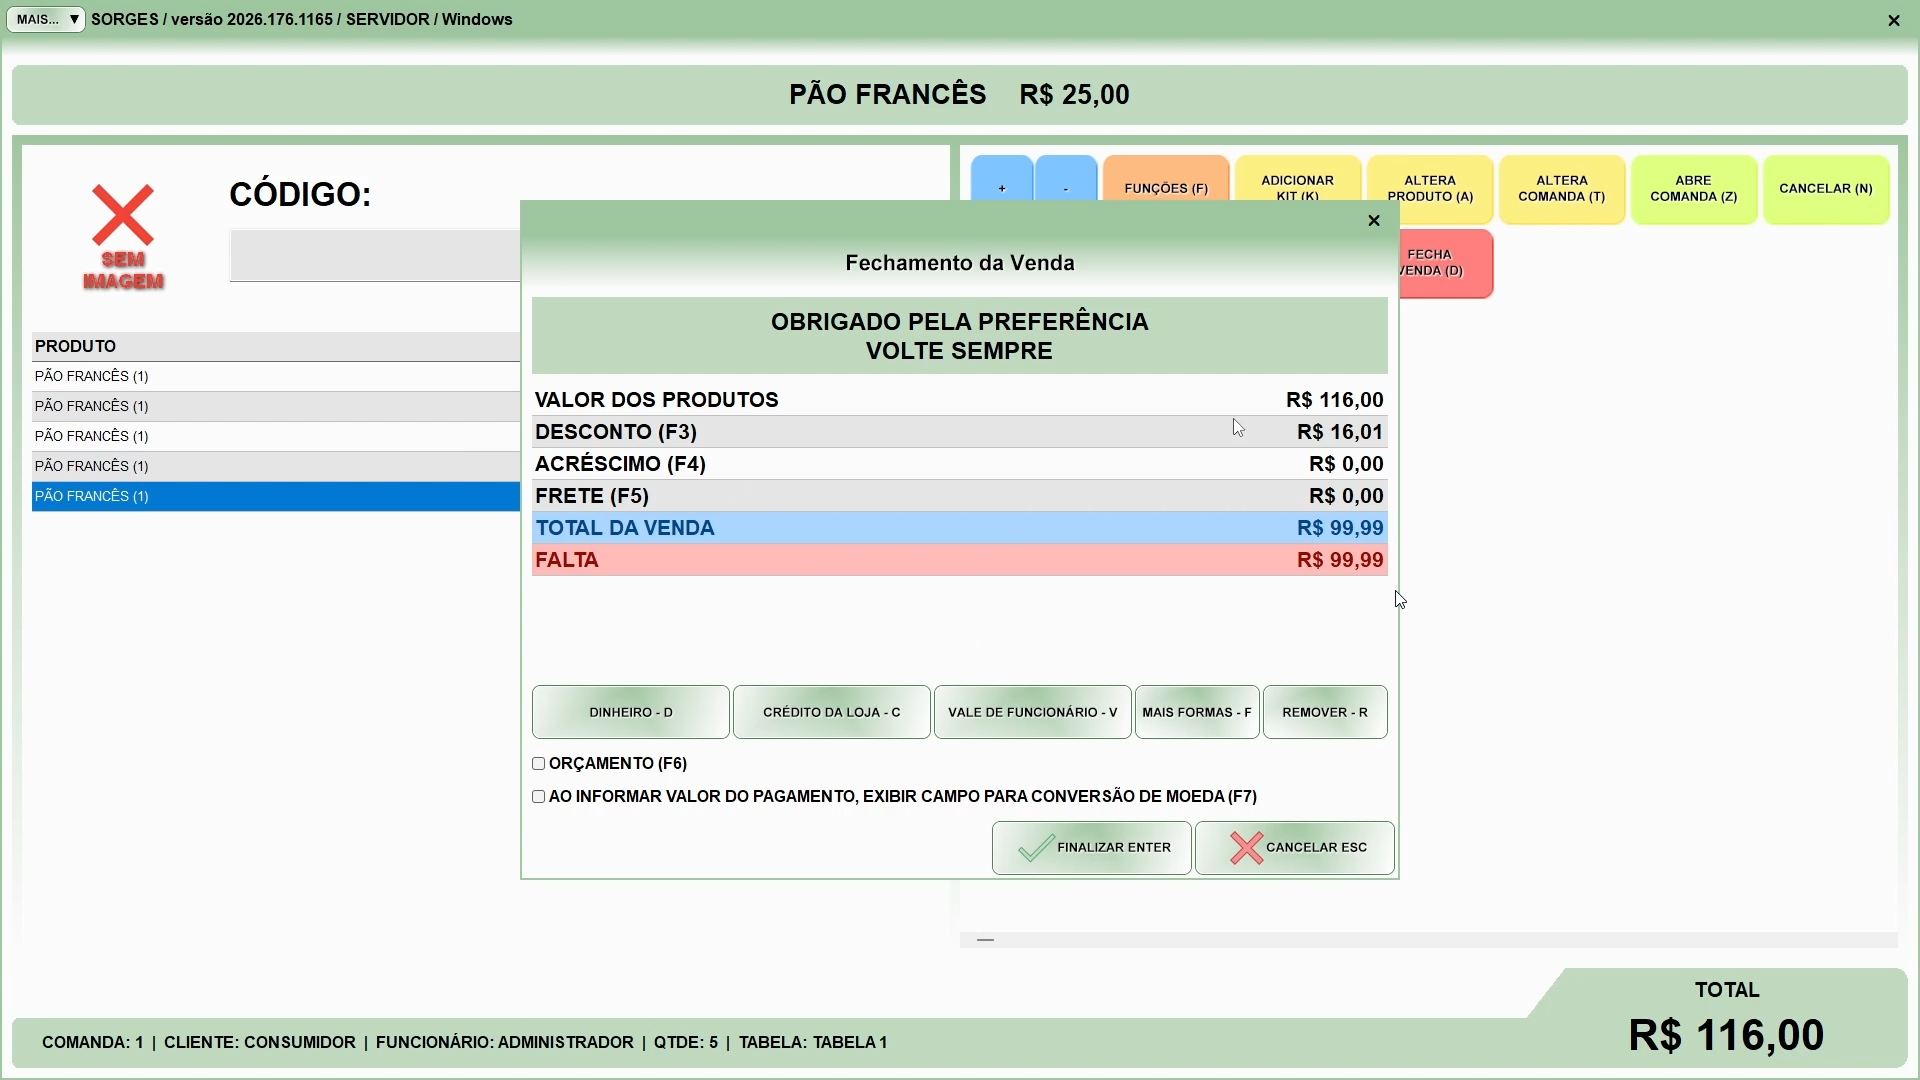The width and height of the screenshot is (1920, 1080).
Task: Open Mais Formas - F payment options
Action: tap(1196, 712)
